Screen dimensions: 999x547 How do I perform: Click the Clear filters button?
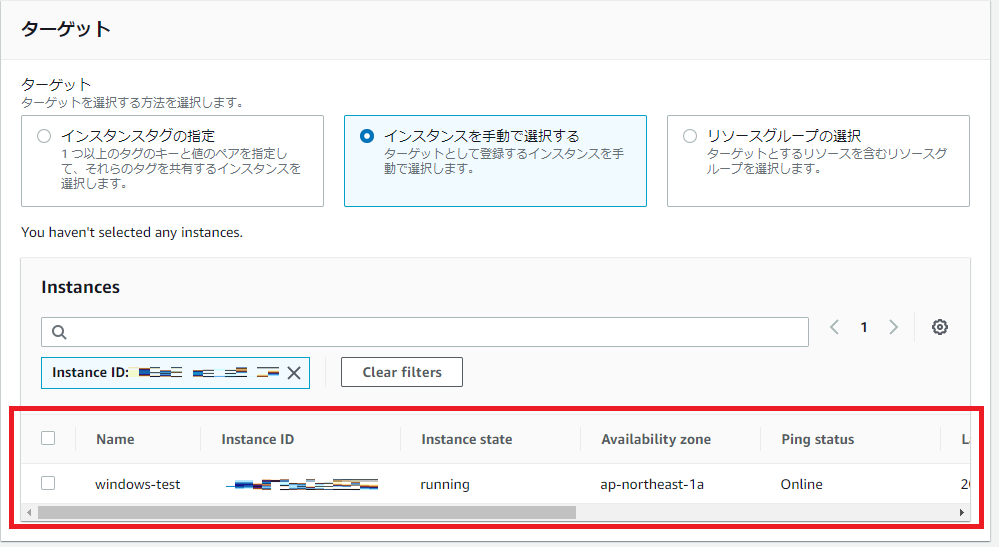pyautogui.click(x=402, y=372)
